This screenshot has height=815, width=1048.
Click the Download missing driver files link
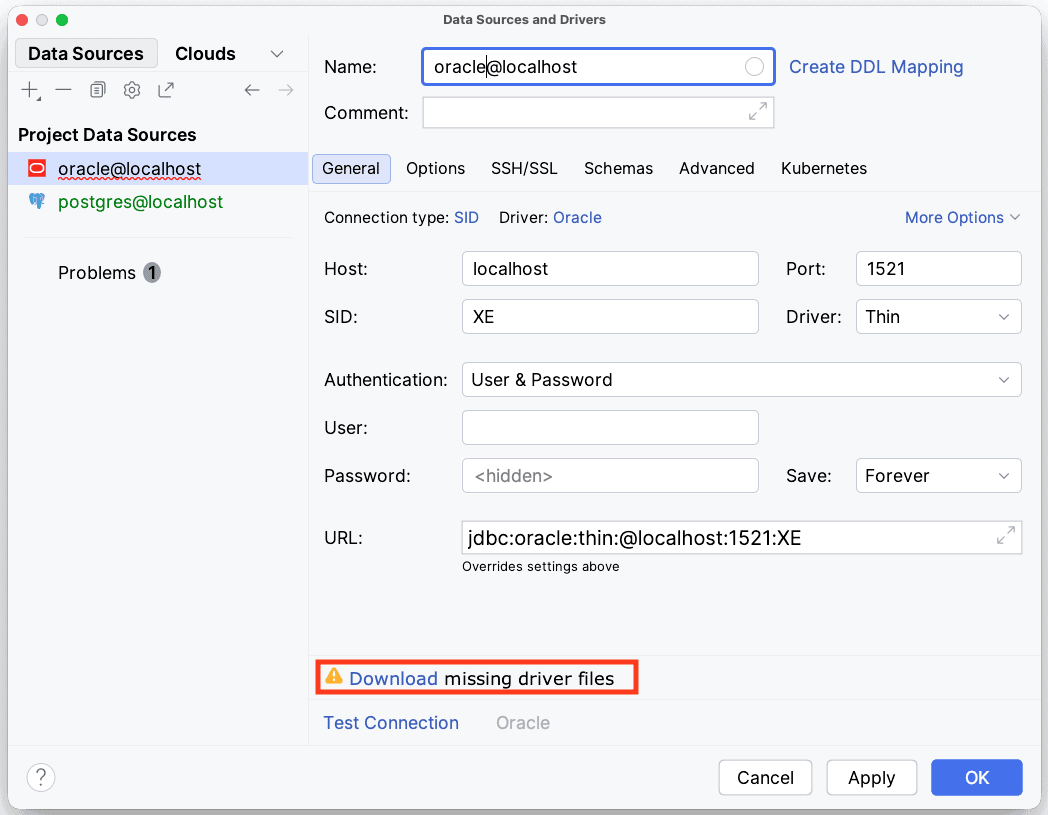[393, 678]
